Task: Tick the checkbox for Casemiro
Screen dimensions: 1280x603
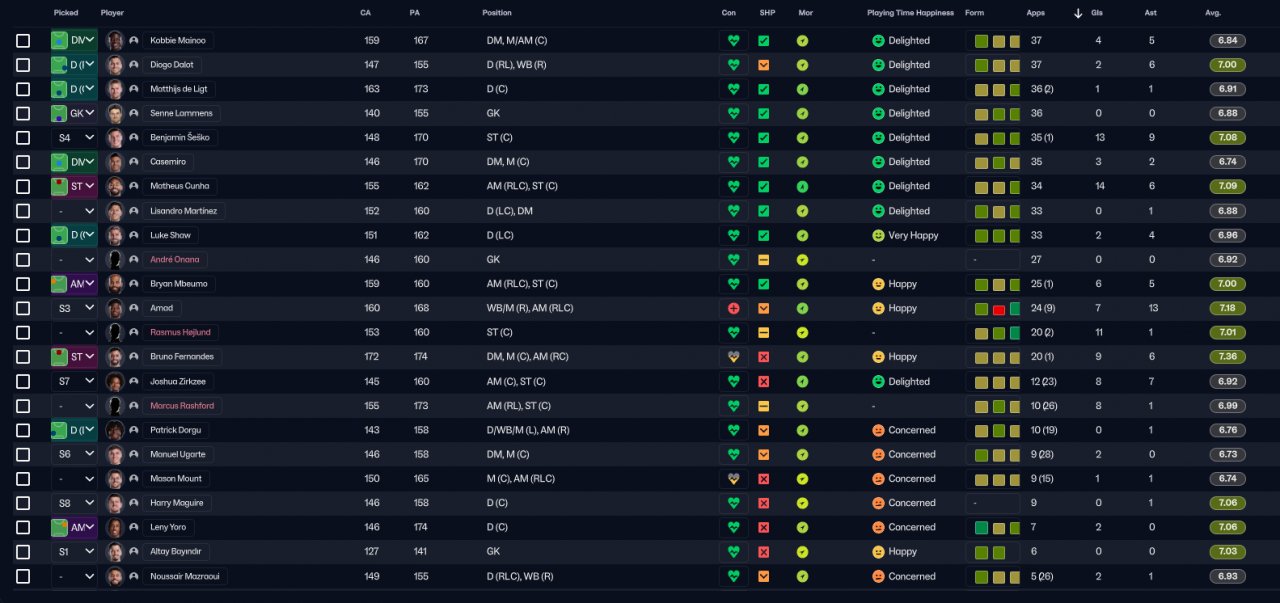Action: [x=23, y=162]
